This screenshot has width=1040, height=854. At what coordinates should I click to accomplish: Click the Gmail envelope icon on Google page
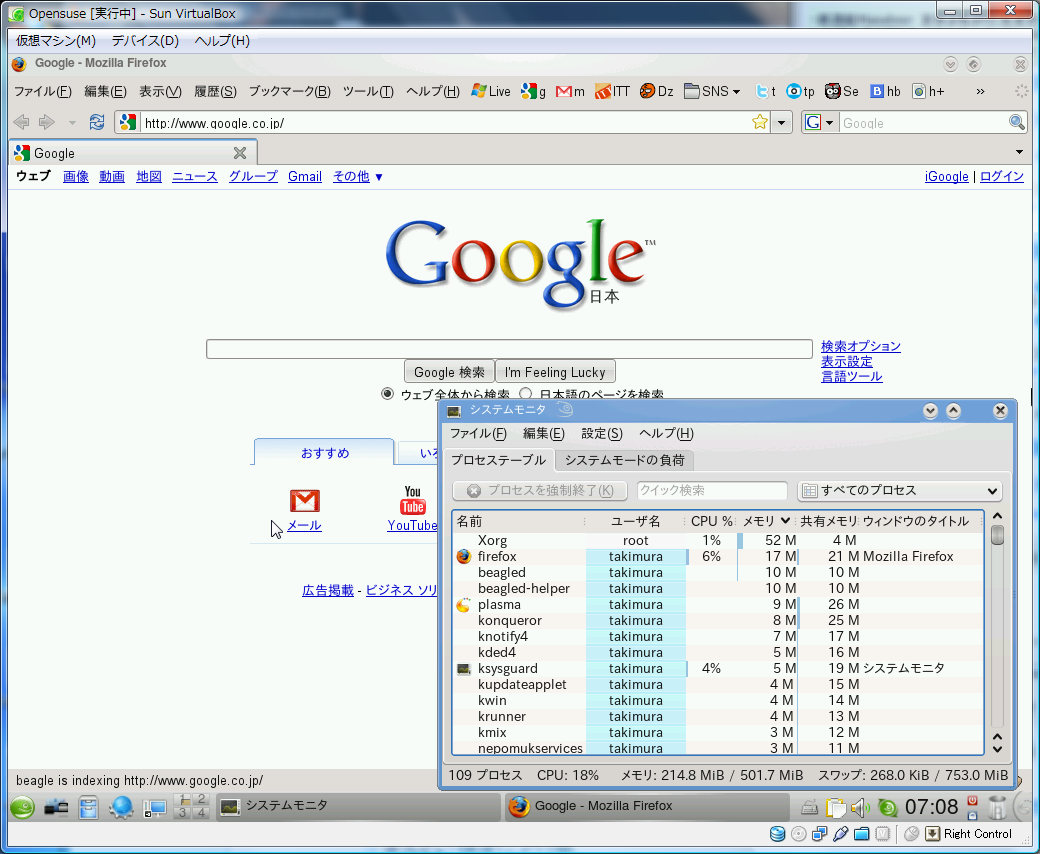coord(304,501)
